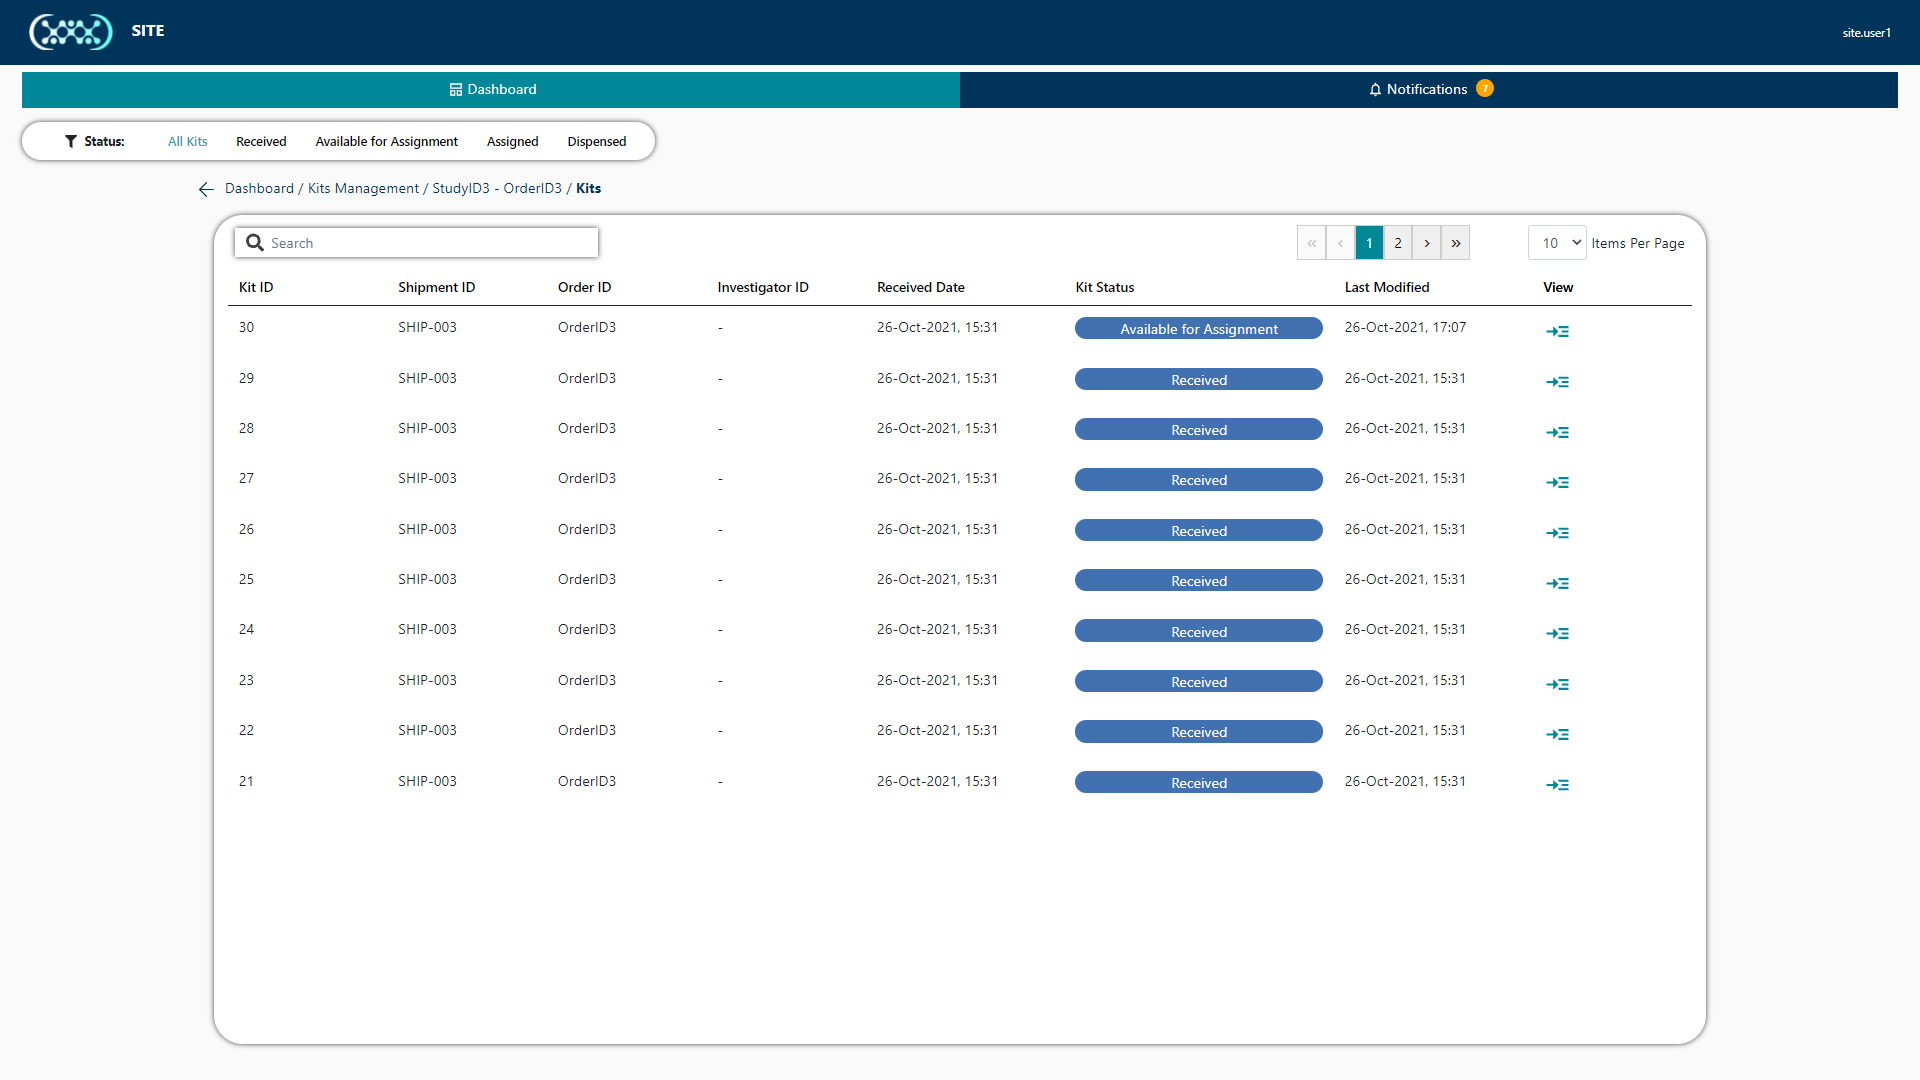1920x1080 pixels.
Task: Select the Assigned status filter
Action: point(512,141)
